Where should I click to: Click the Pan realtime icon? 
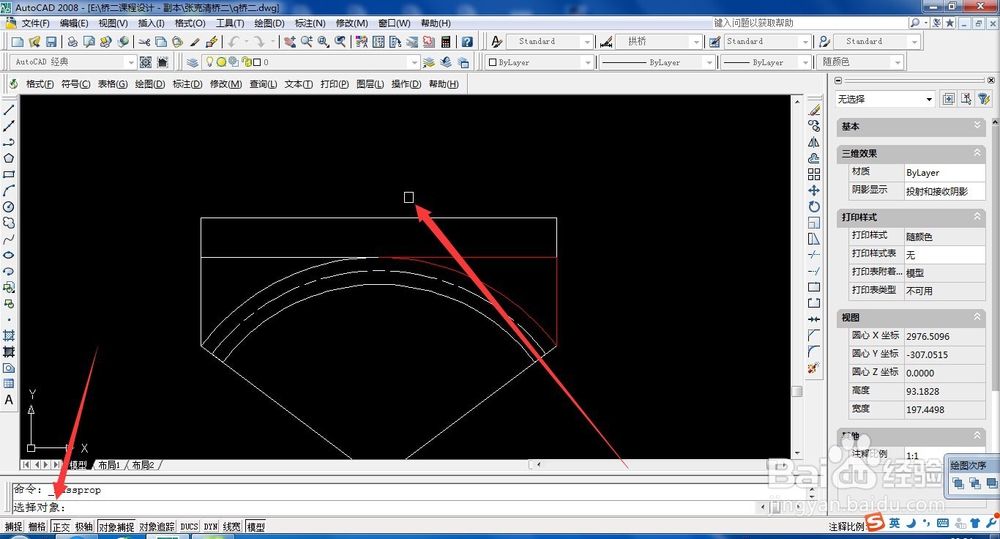(290, 41)
